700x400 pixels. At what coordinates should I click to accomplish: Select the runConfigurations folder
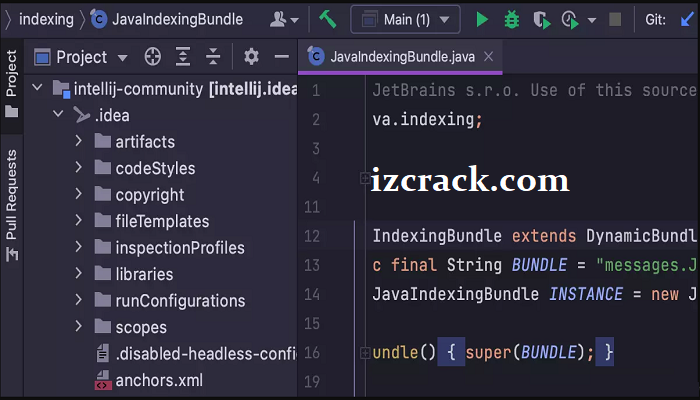[161, 301]
